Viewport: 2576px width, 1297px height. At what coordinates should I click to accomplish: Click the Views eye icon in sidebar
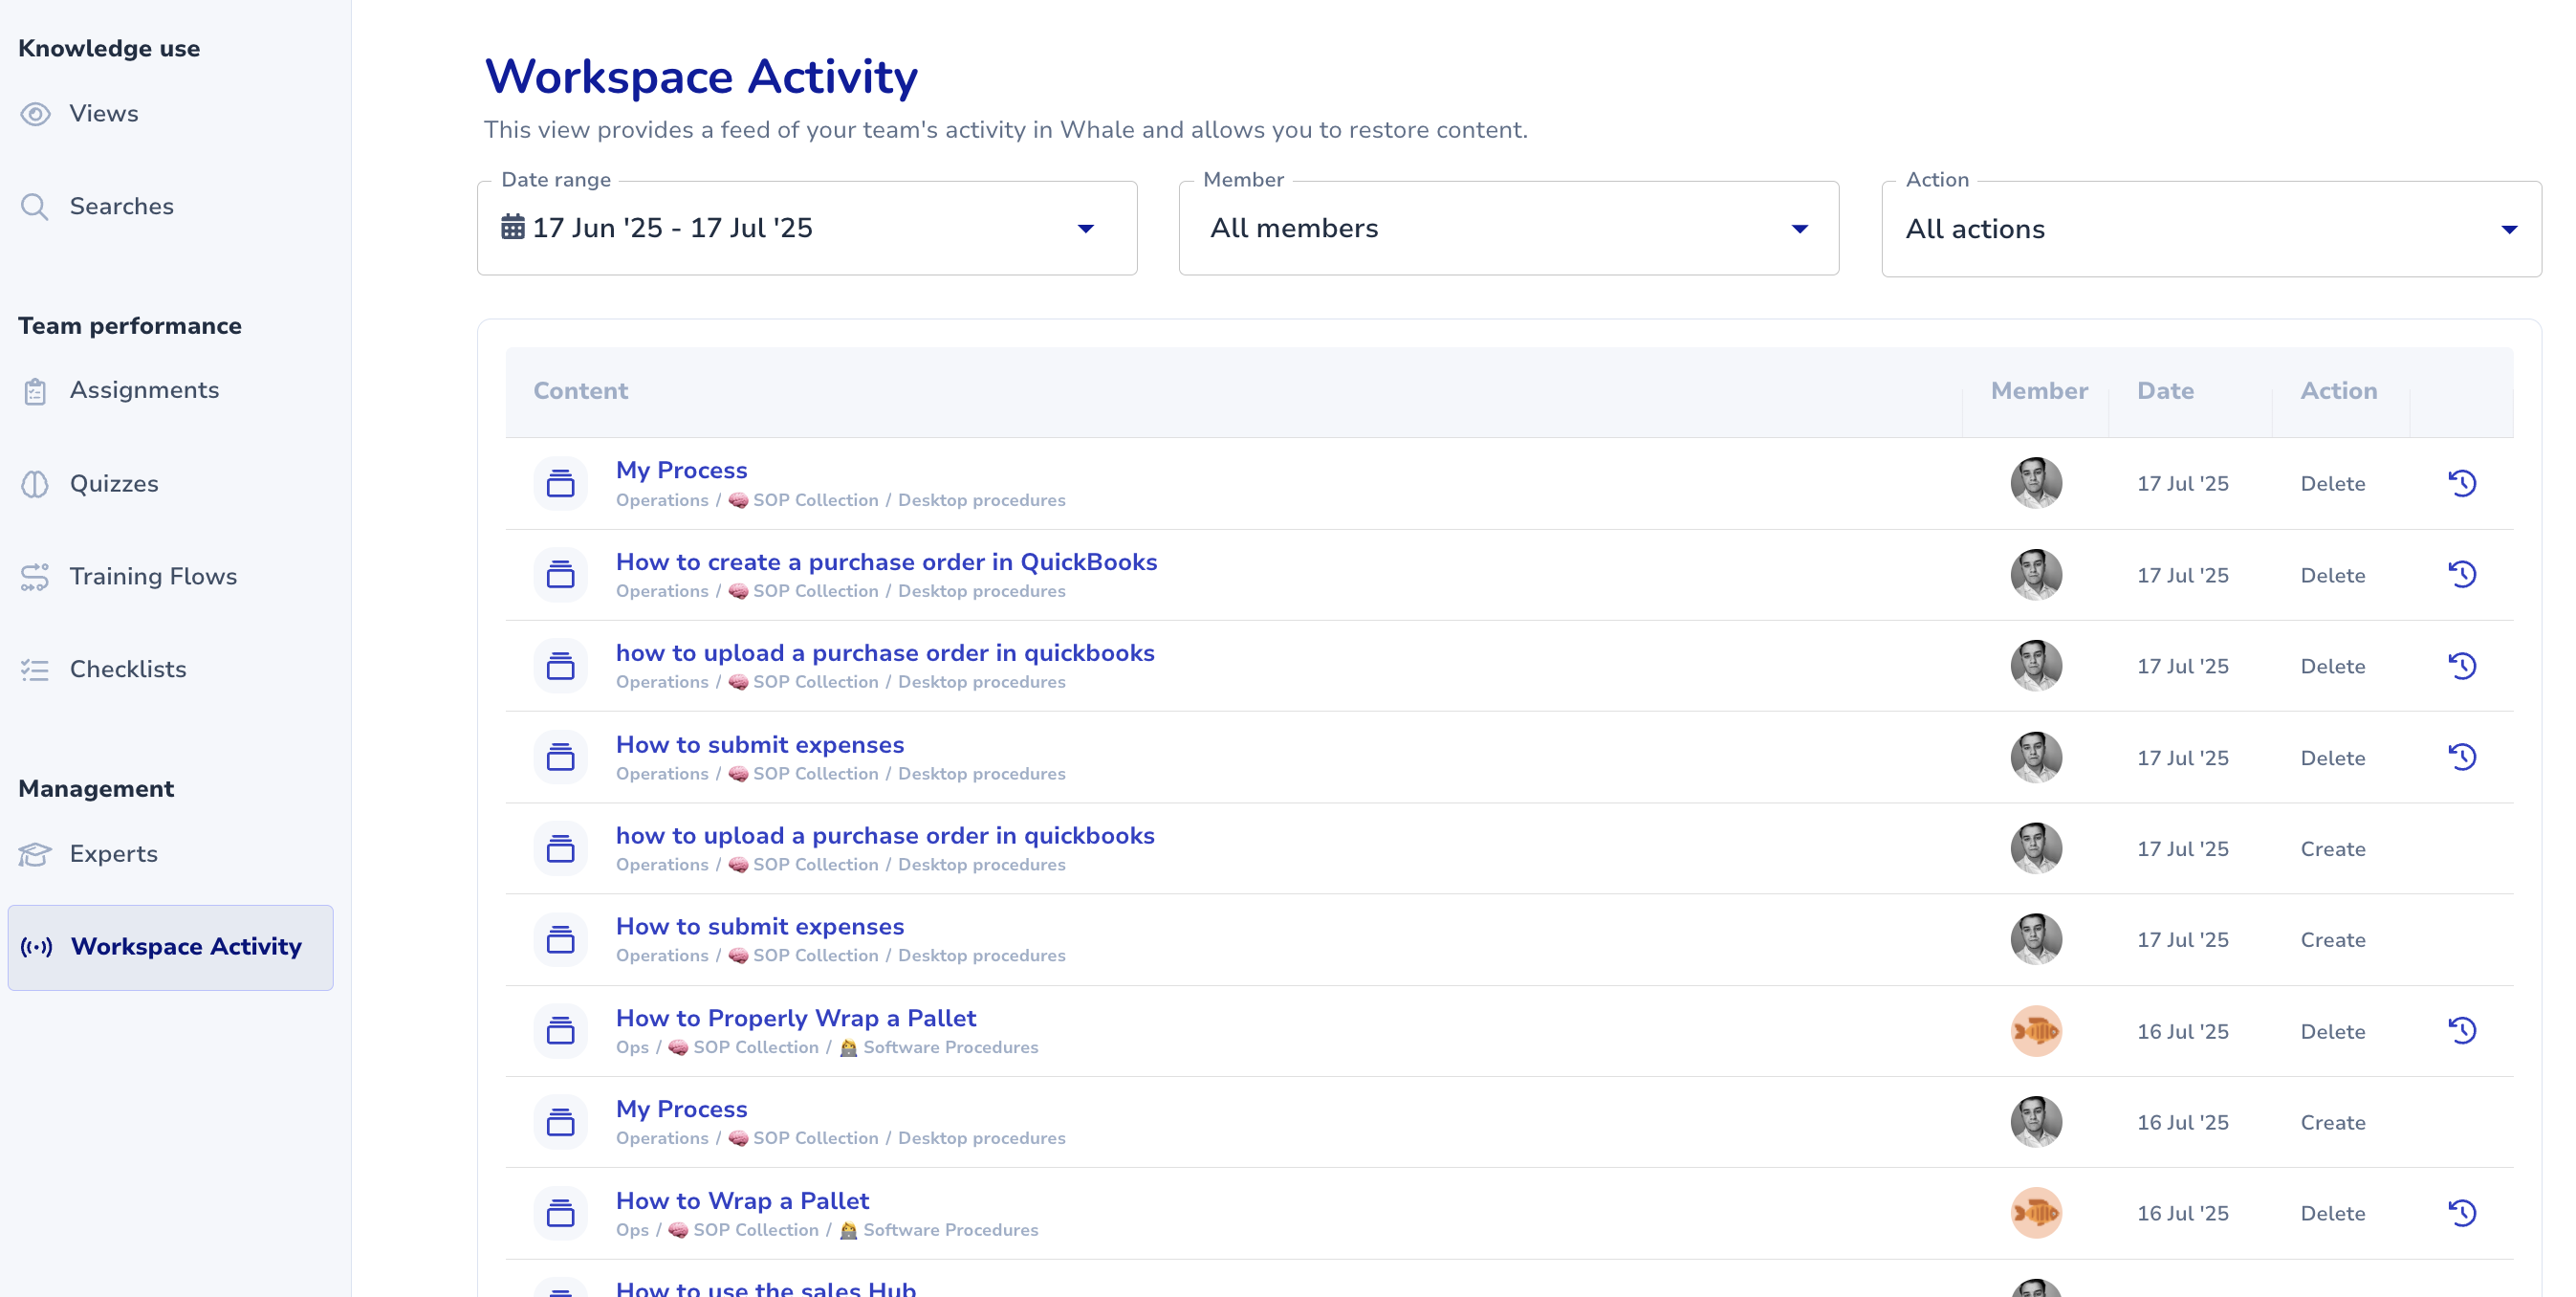point(35,114)
